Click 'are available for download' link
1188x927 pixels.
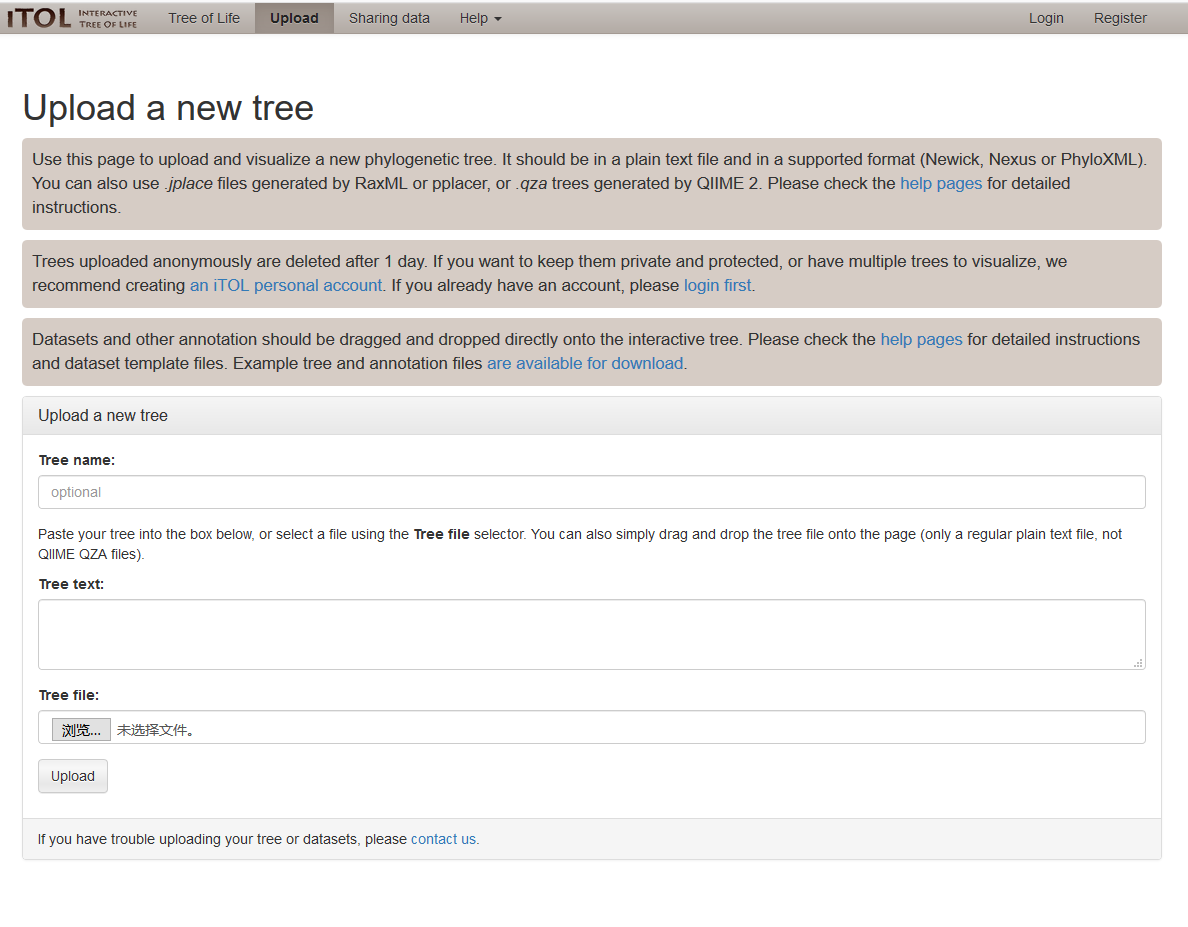pos(585,364)
